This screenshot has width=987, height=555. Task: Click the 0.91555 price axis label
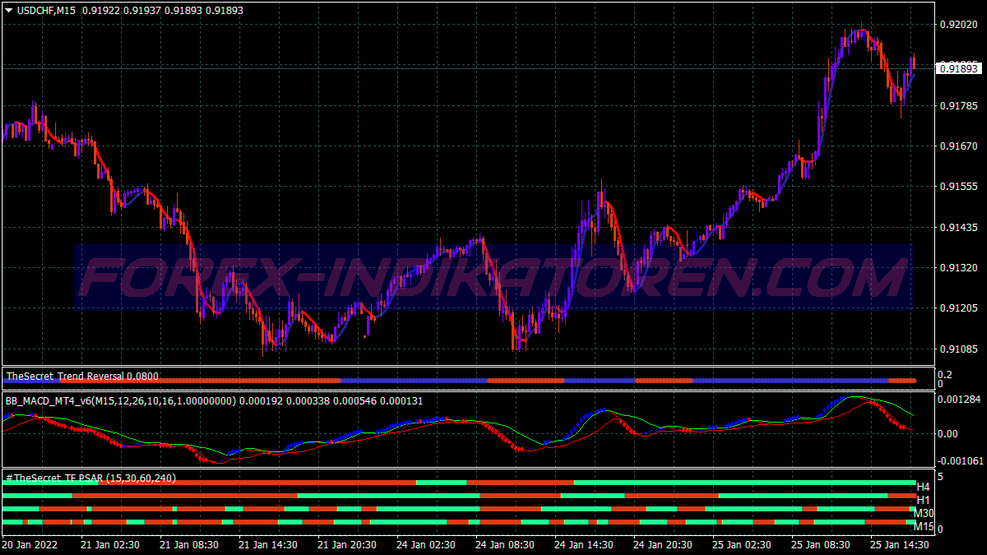point(958,186)
